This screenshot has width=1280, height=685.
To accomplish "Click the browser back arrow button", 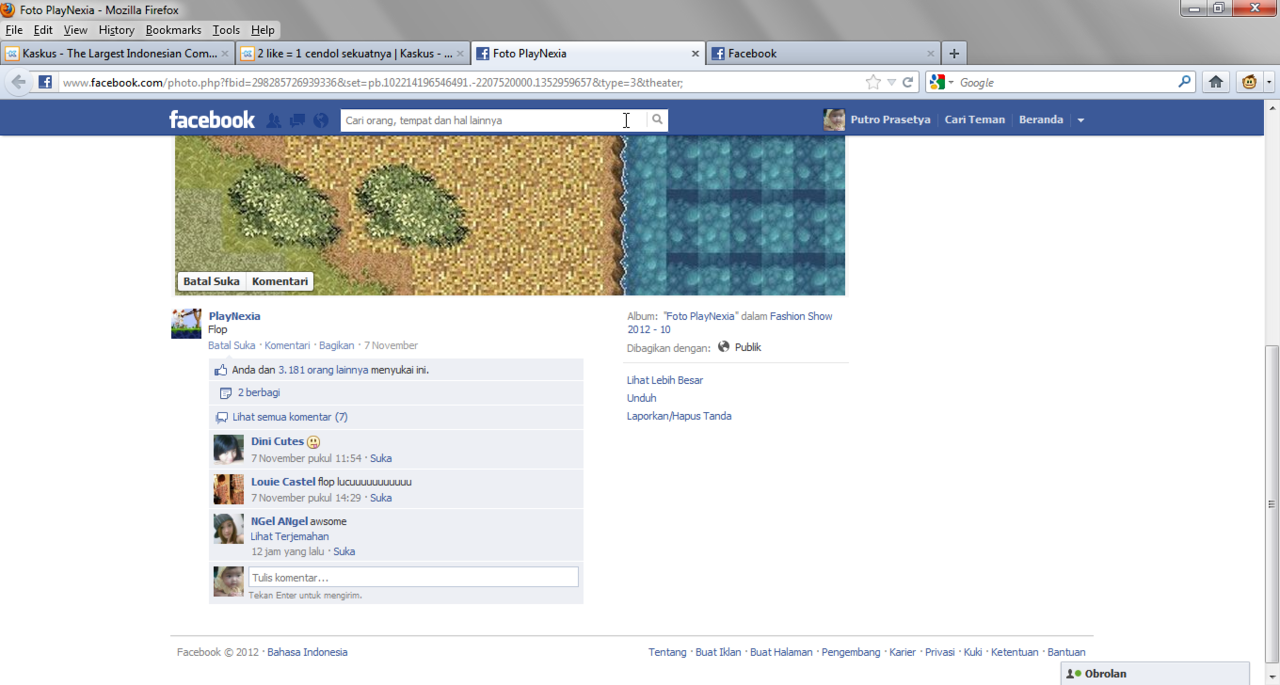I will pyautogui.click(x=19, y=82).
